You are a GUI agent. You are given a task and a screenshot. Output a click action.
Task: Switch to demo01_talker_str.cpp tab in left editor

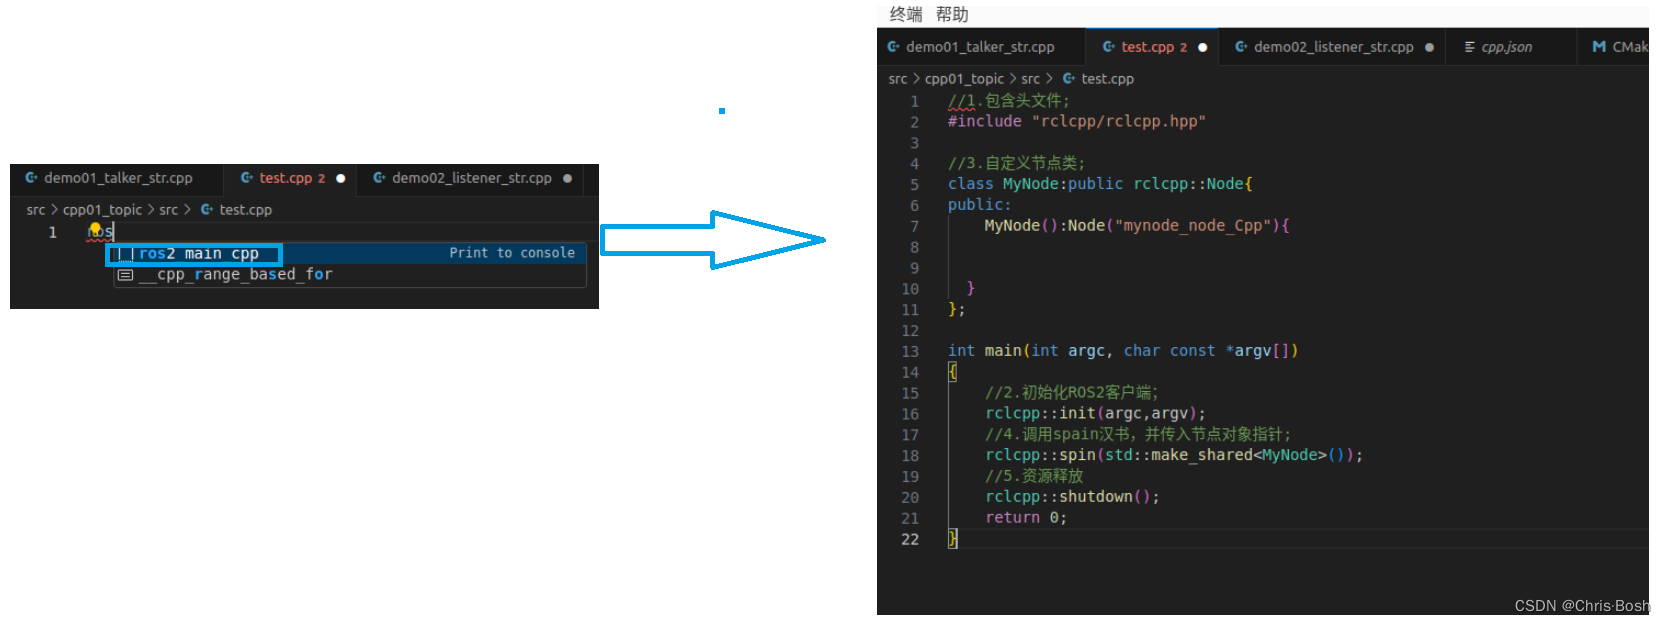[x=117, y=178]
